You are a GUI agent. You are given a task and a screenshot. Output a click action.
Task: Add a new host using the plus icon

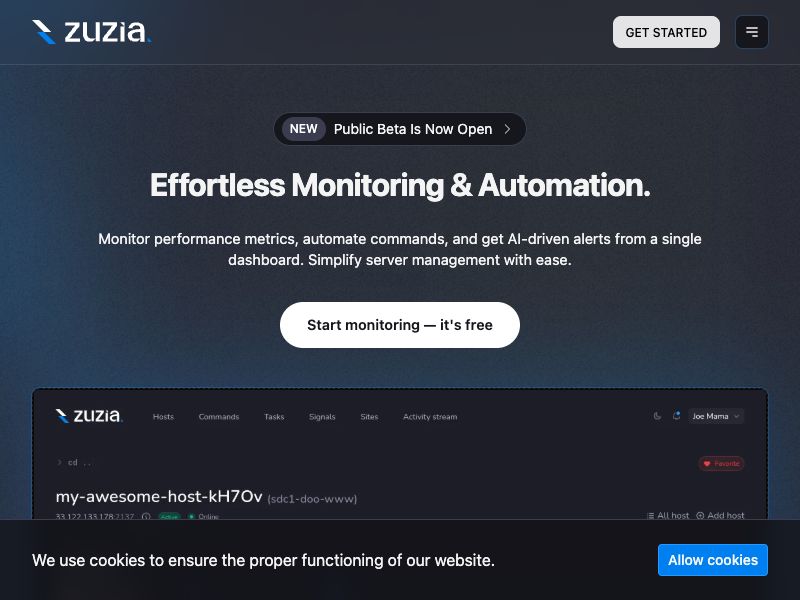(x=701, y=516)
